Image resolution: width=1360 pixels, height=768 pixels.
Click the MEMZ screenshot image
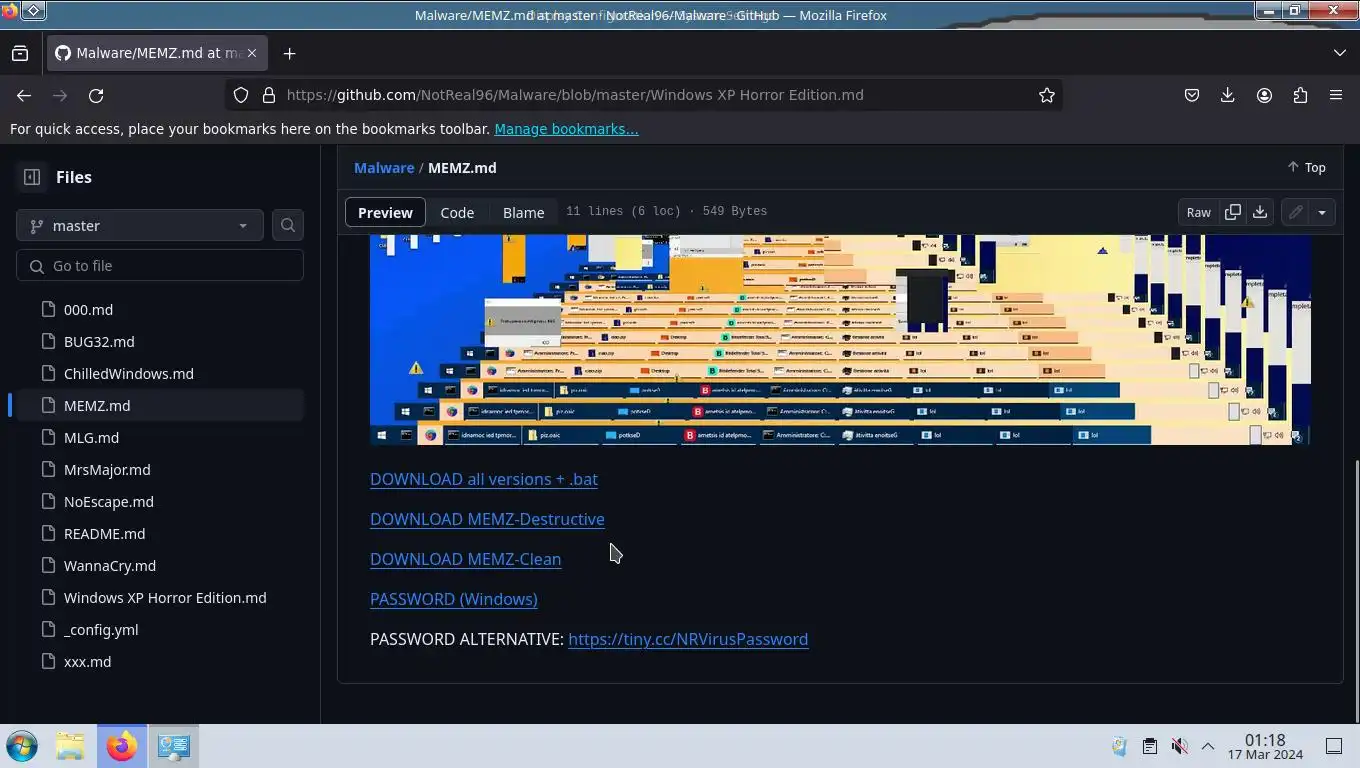pos(840,340)
